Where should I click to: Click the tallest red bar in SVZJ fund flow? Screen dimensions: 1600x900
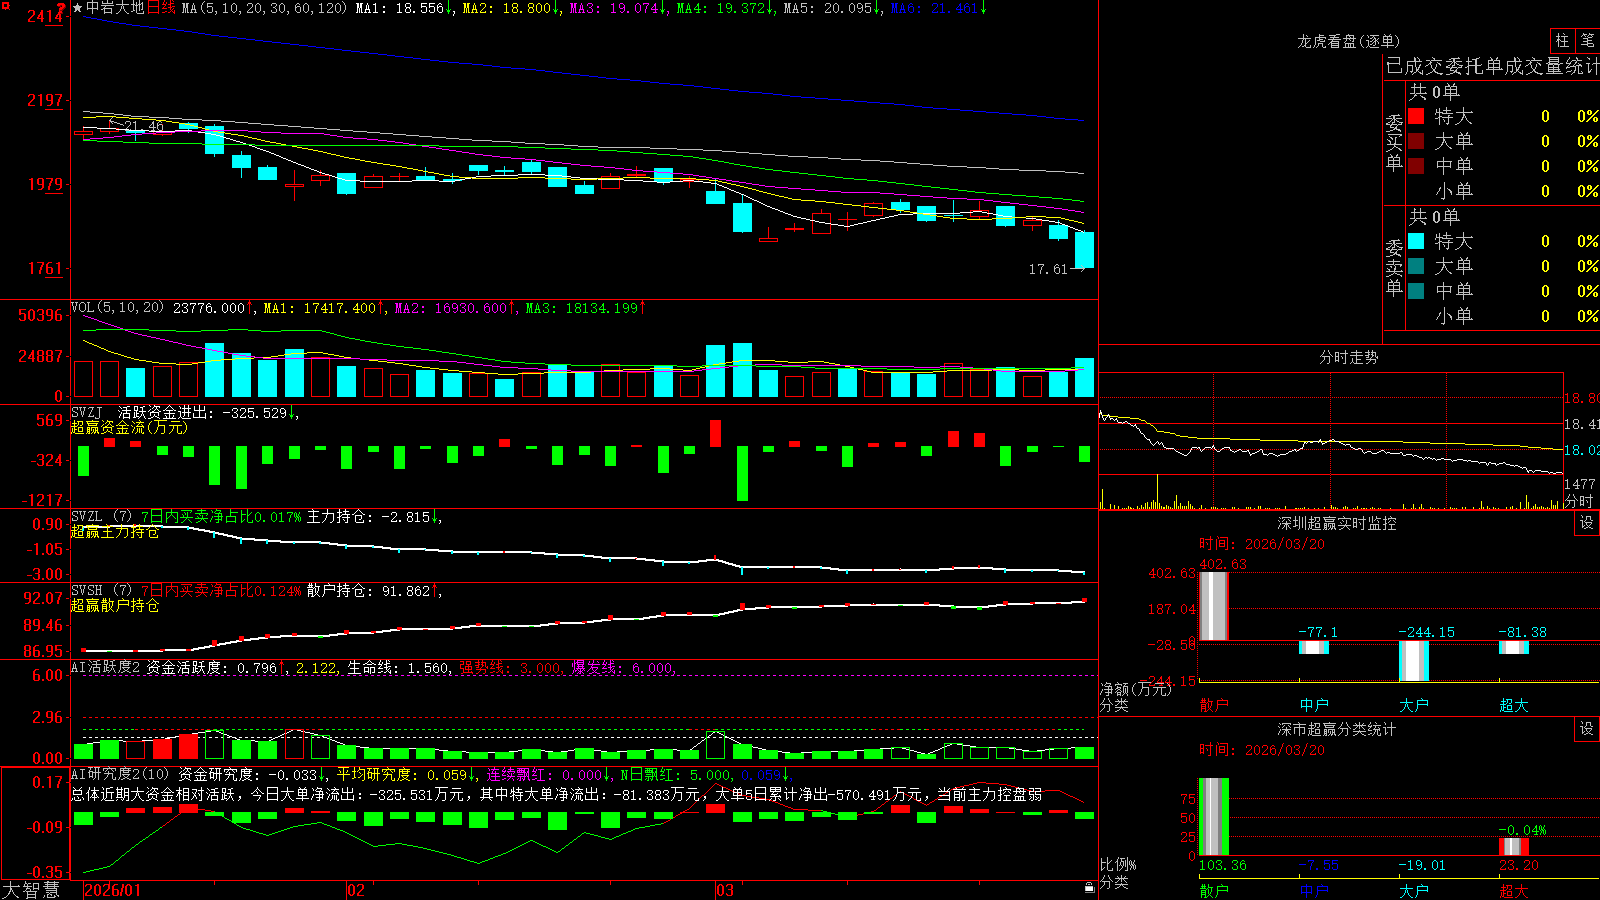pos(715,433)
